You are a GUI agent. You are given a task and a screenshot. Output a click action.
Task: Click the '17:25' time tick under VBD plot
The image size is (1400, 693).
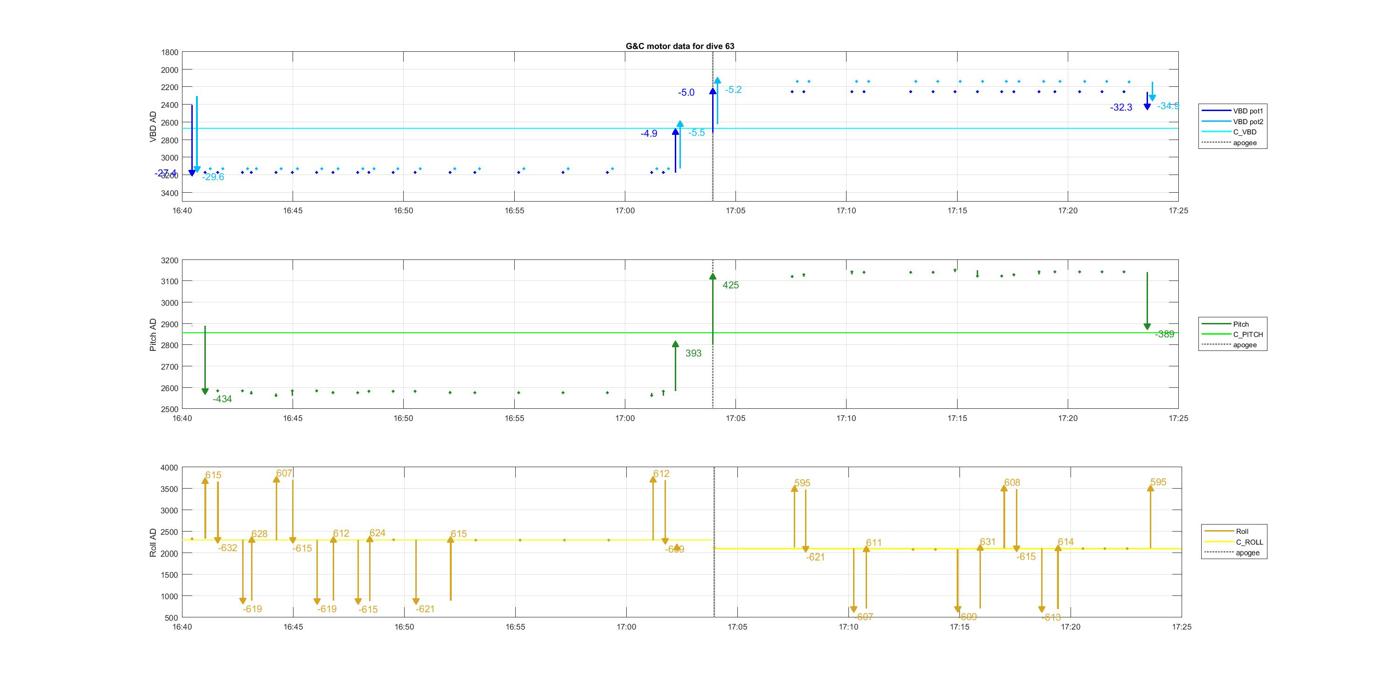pyautogui.click(x=1178, y=211)
